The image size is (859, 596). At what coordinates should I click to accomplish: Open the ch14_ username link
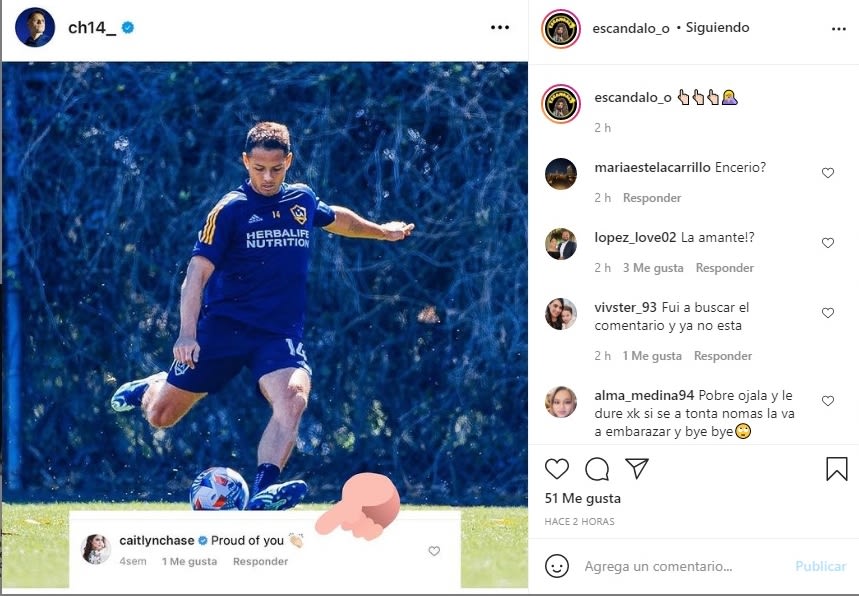92,28
